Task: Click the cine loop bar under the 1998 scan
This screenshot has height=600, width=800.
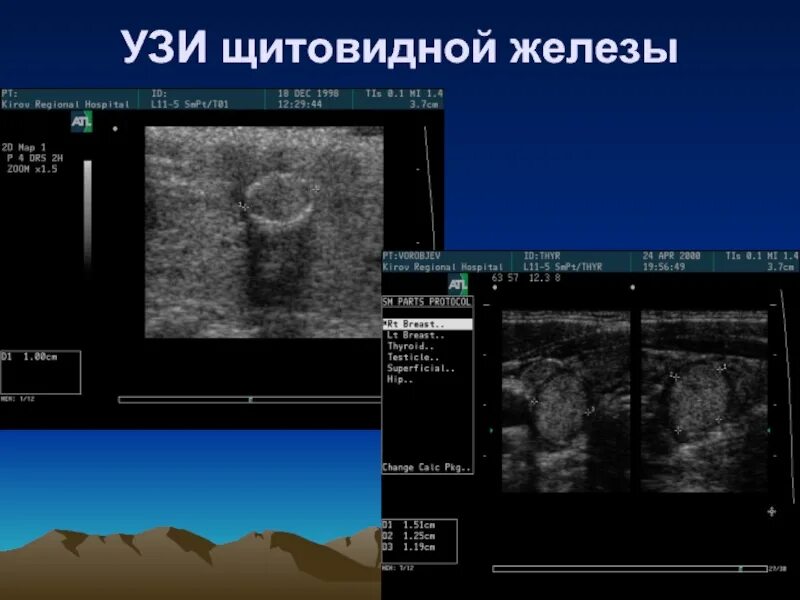Action: (250, 400)
